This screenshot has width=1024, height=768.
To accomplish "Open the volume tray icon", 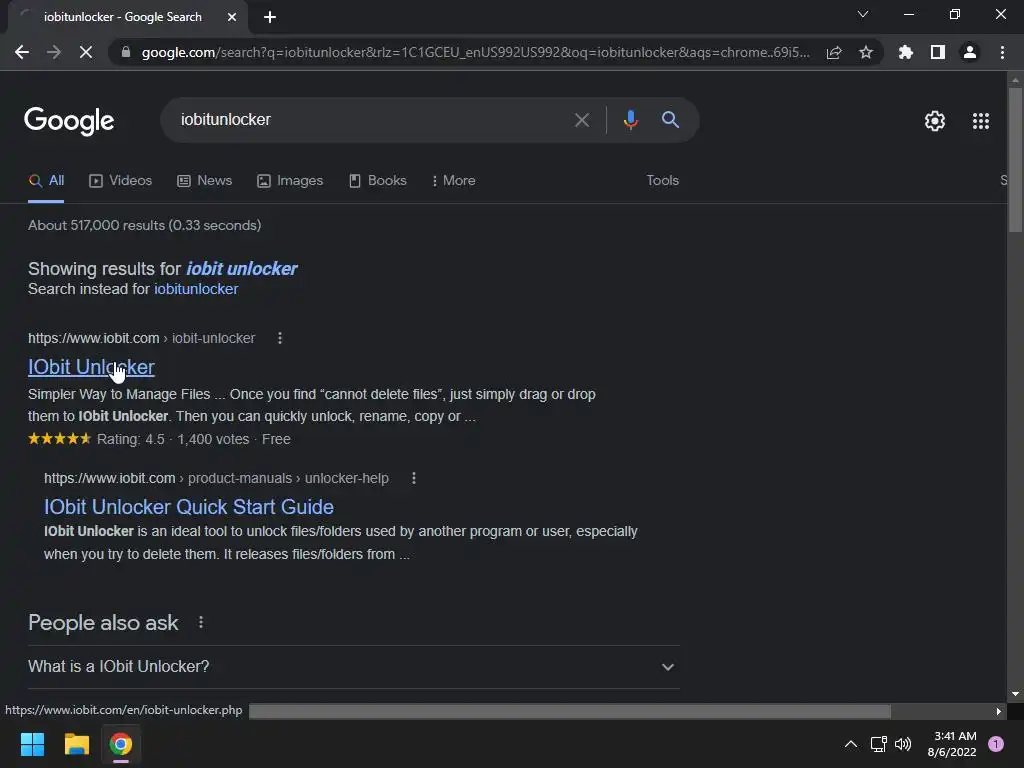I will 903,744.
